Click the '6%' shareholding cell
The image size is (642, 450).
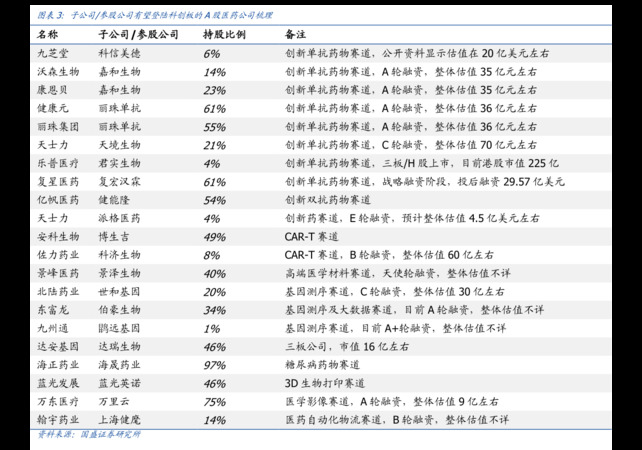point(212,54)
